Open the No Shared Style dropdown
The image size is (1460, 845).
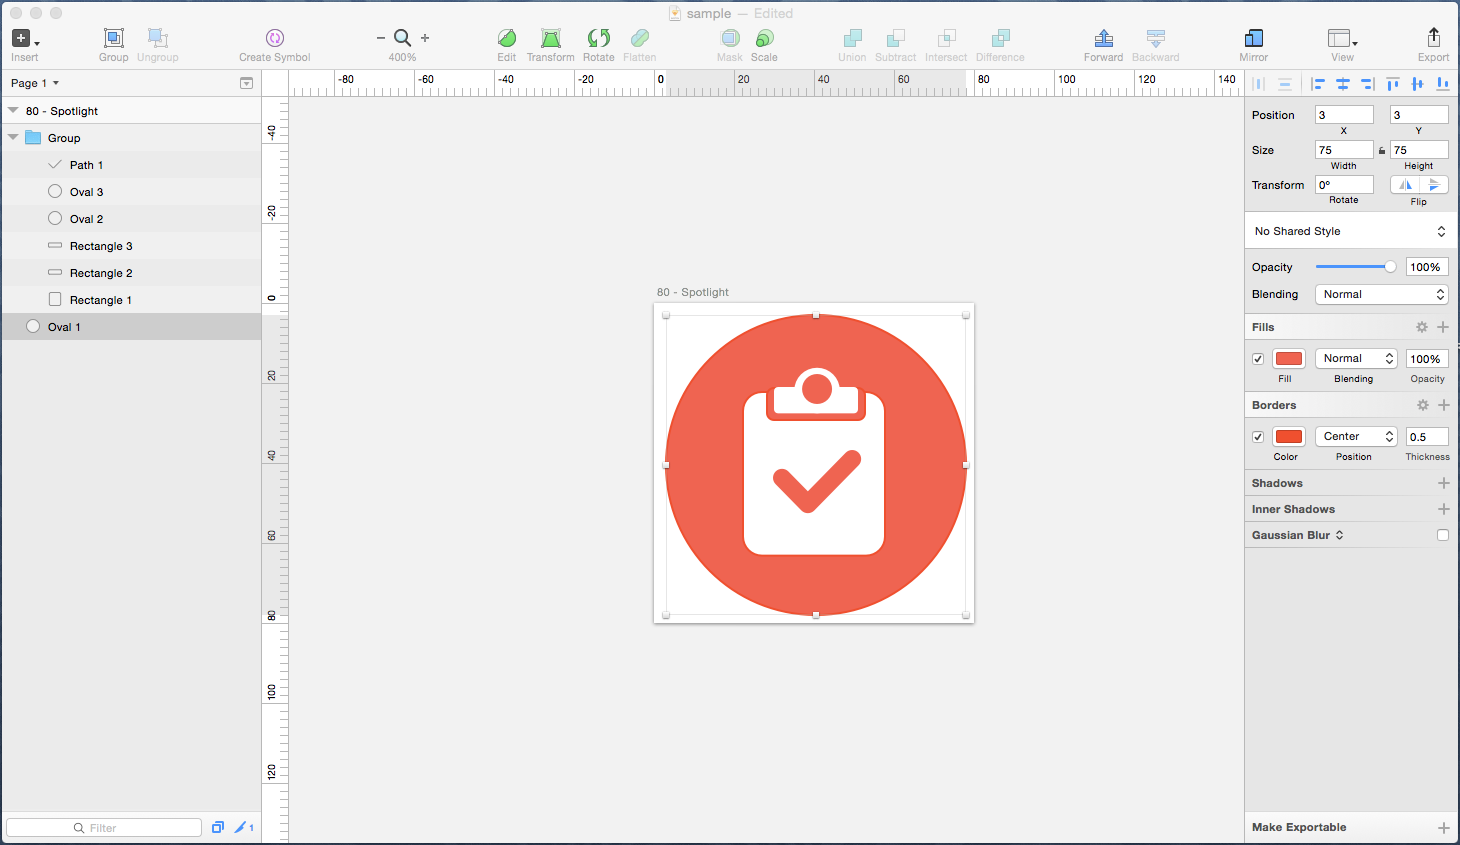pos(1349,231)
